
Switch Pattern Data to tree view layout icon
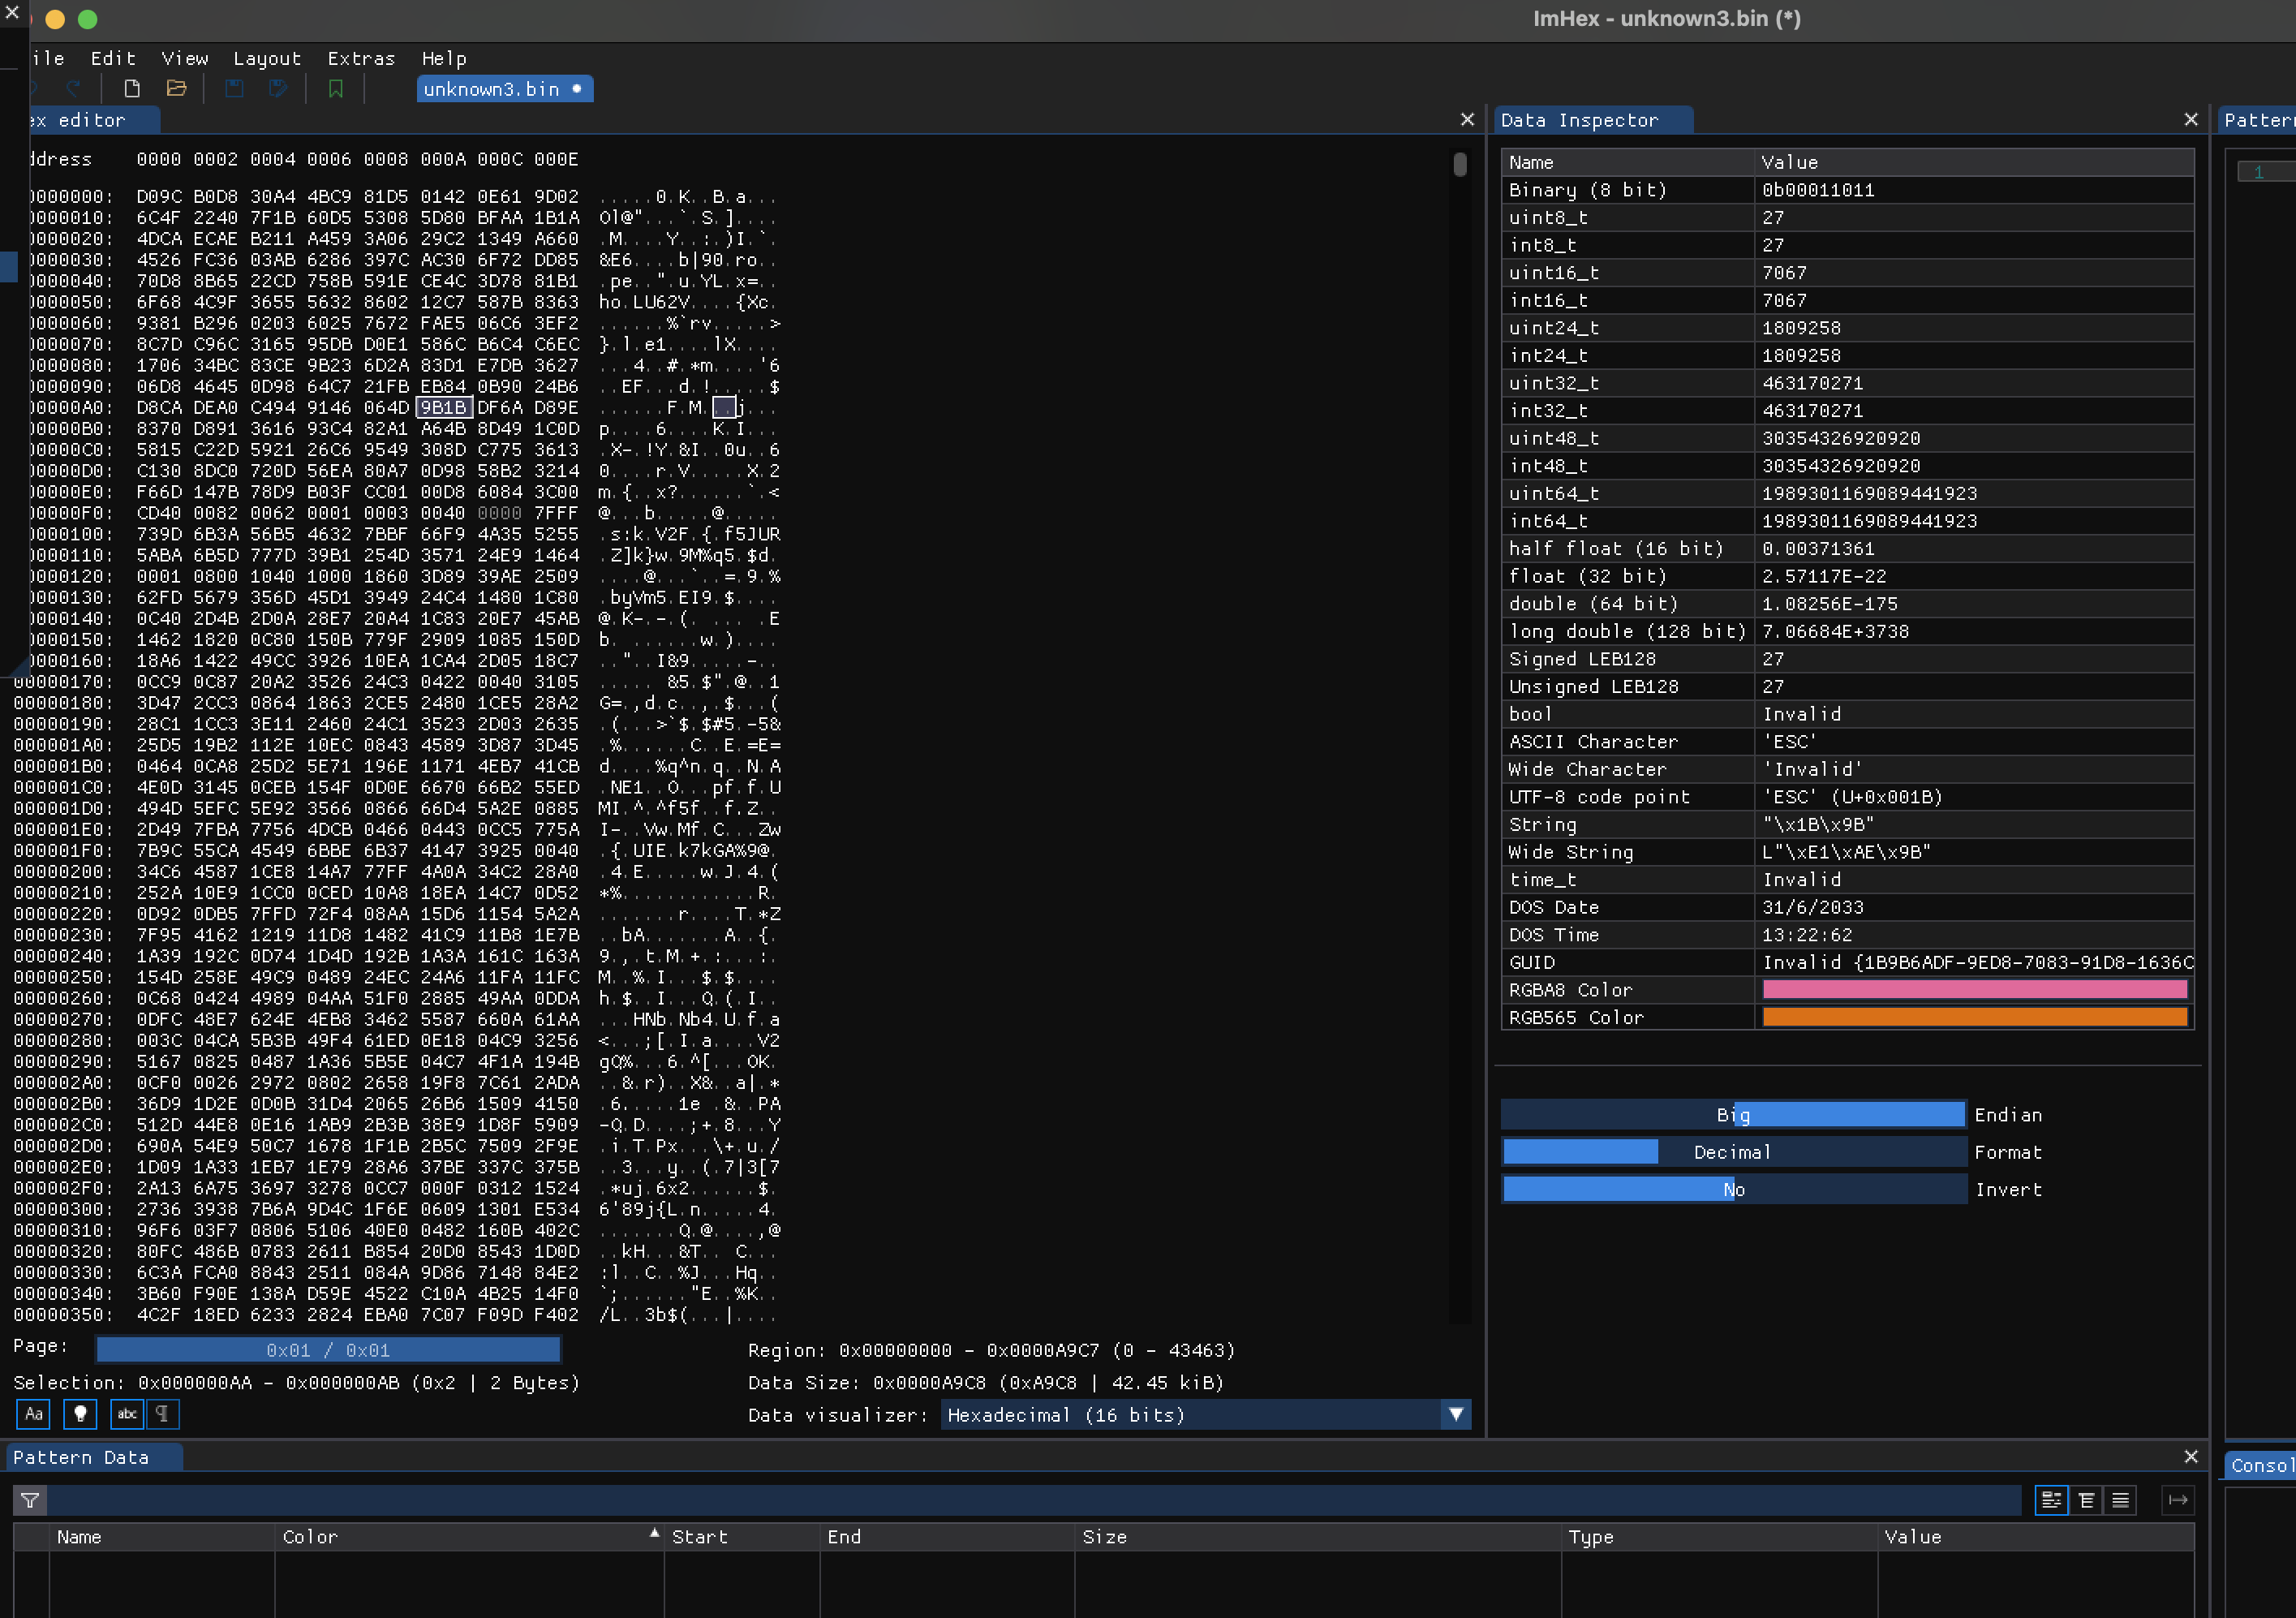coord(2087,1500)
